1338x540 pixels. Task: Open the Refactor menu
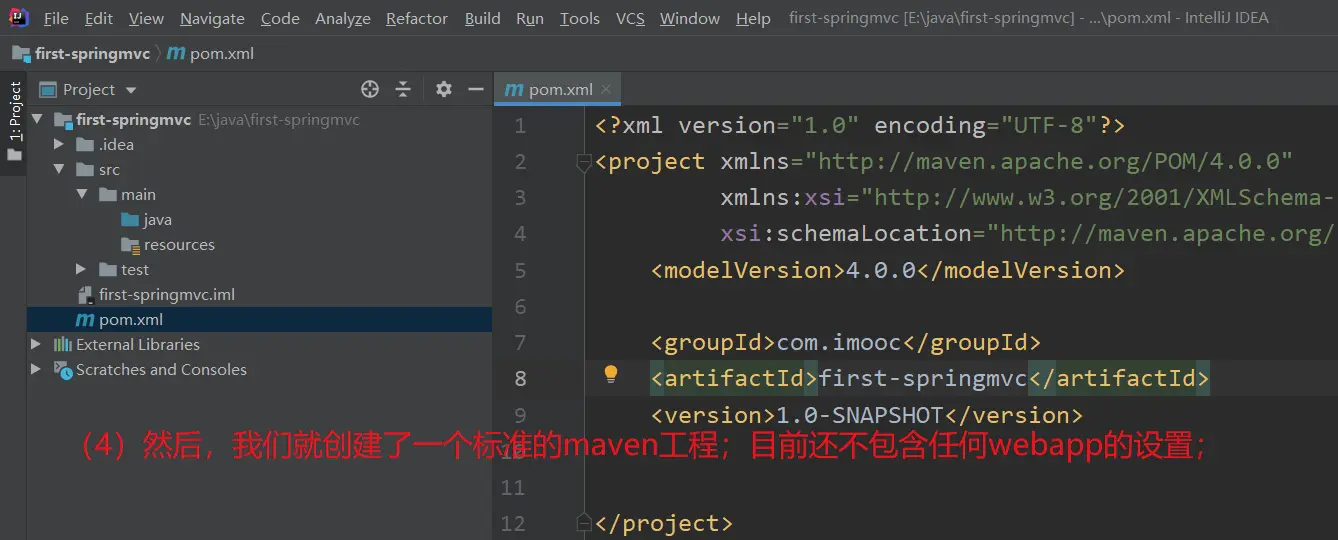click(417, 18)
